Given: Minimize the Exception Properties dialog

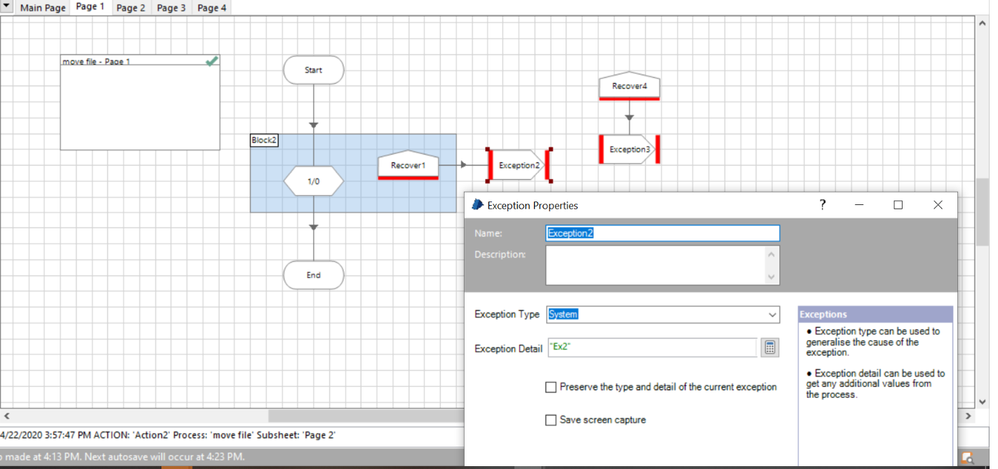Looking at the screenshot, I should click(859, 205).
